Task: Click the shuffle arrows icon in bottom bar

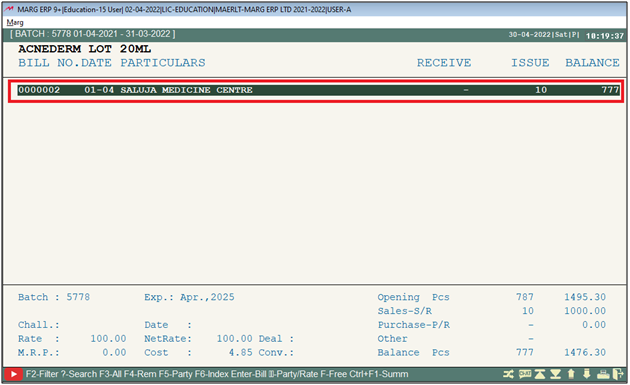Action: click(508, 374)
